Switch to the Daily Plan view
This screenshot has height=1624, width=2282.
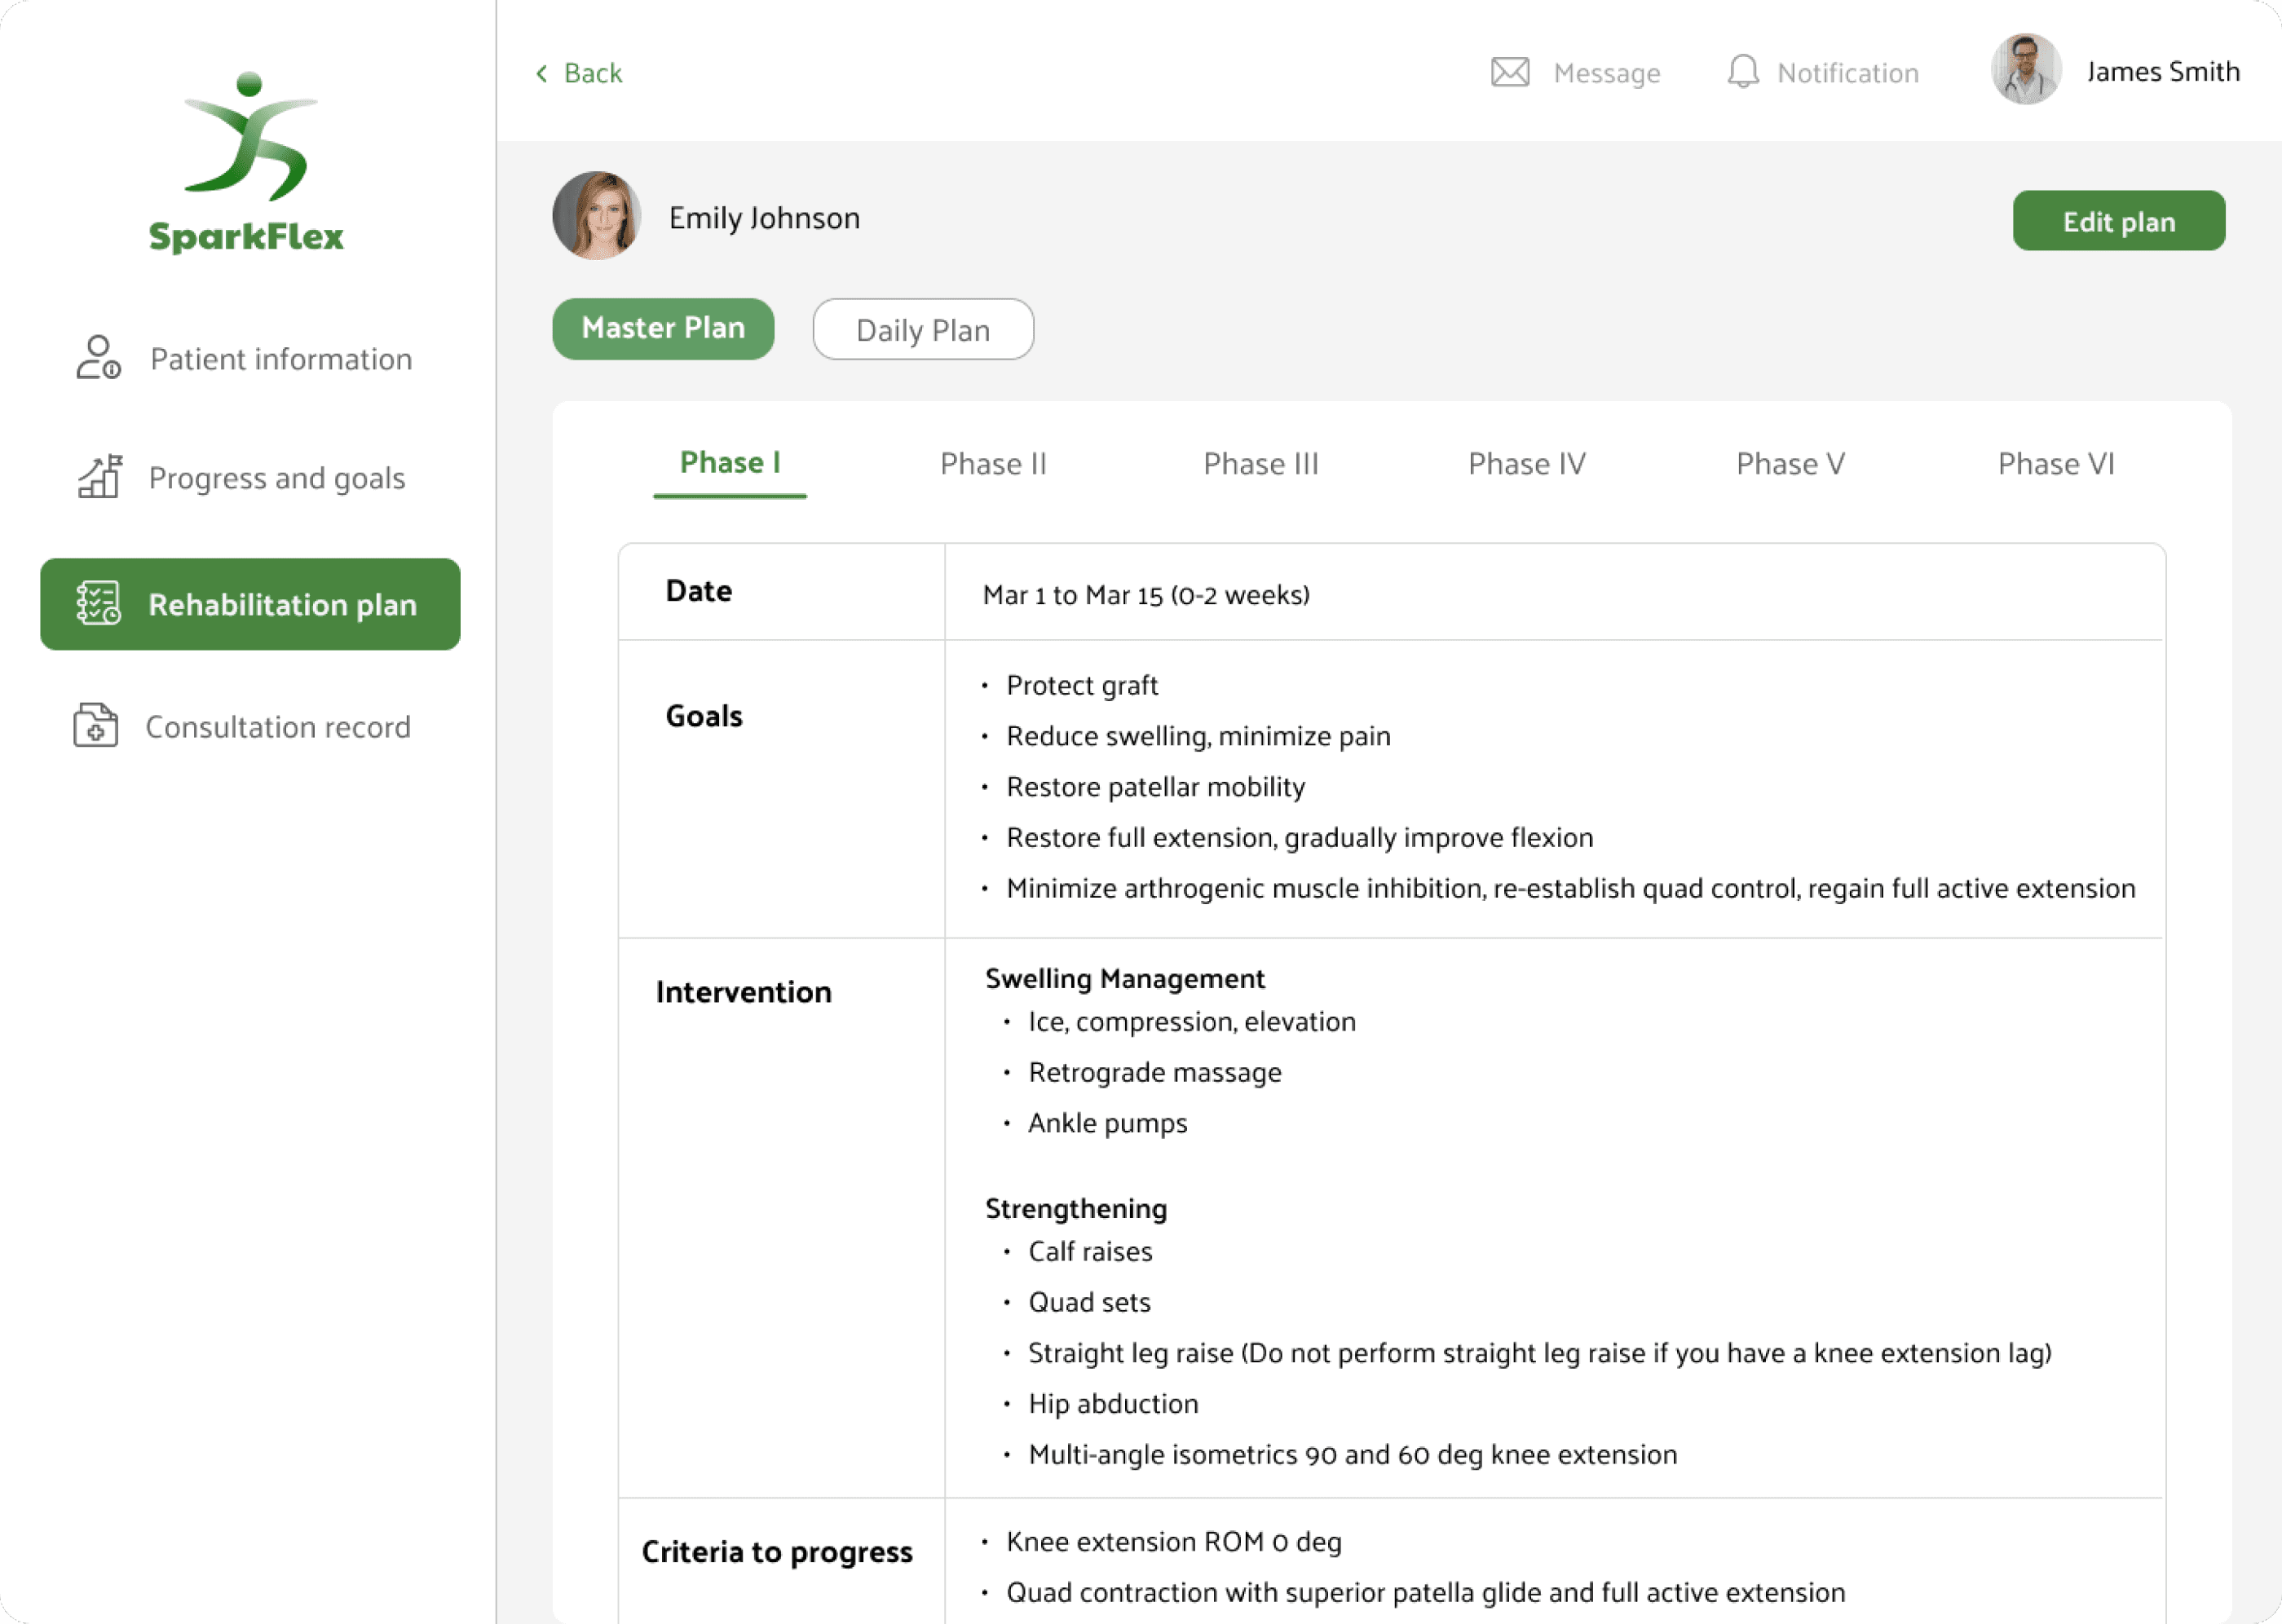point(922,330)
